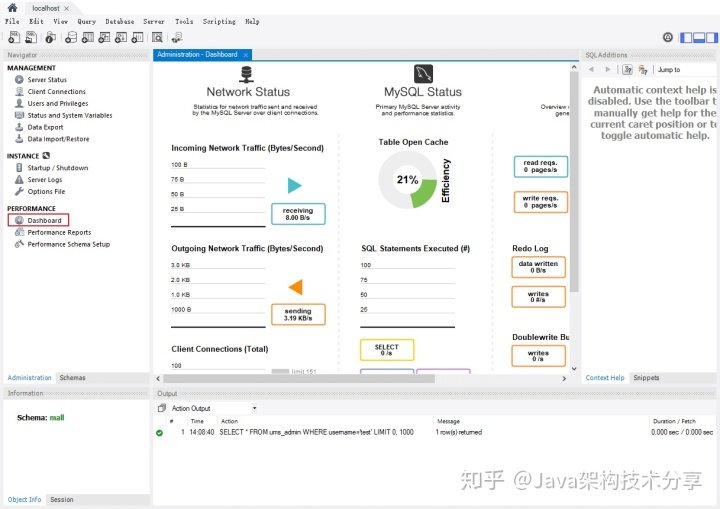Click the home icon tab
Viewport: 720px width, 509px height.
[12, 8]
